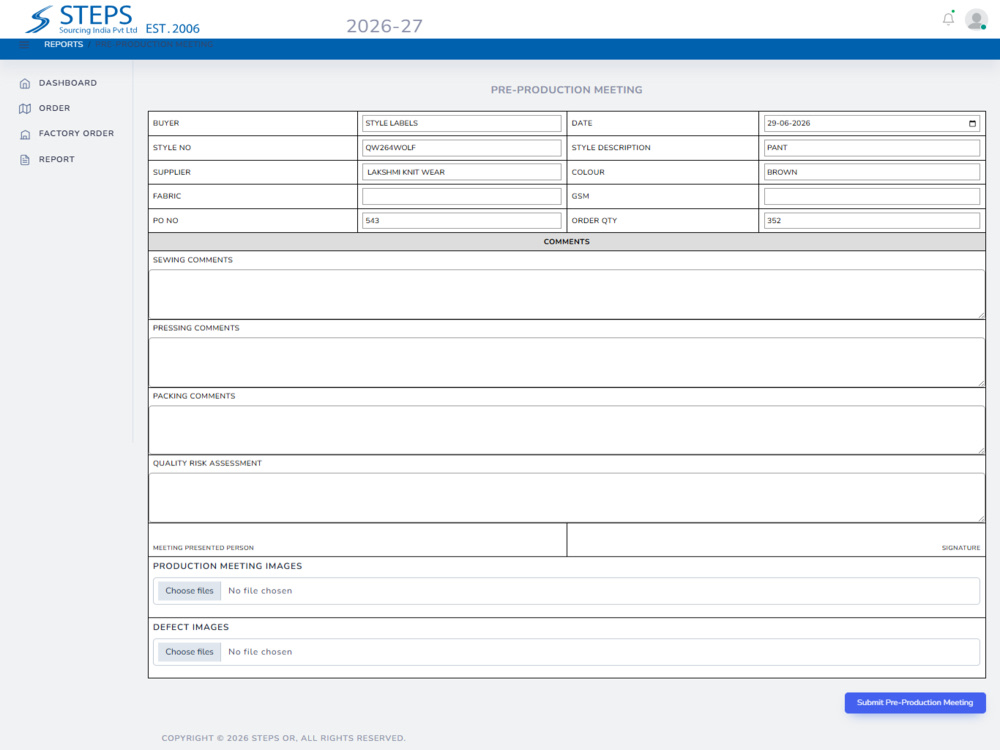Open the user profile avatar
This screenshot has height=750, width=1000.
coord(976,19)
